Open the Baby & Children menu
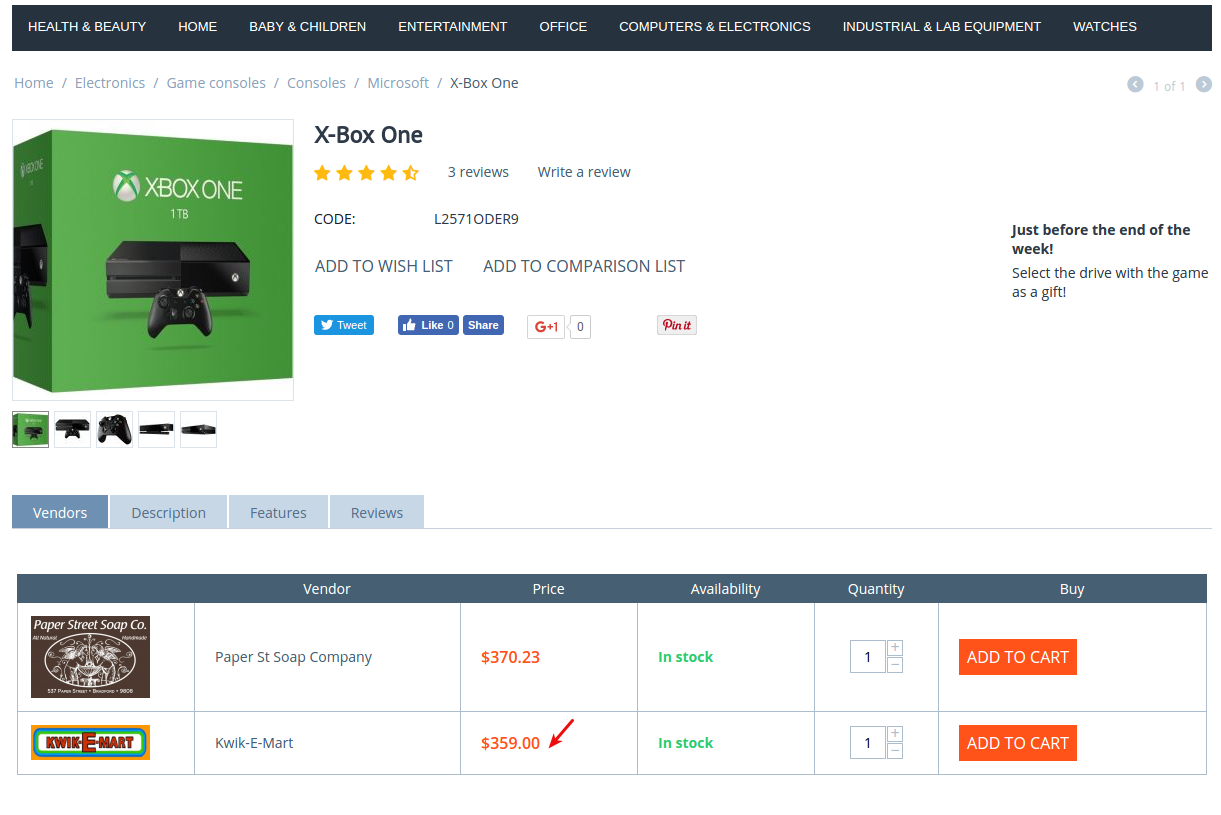Viewport: 1221px width, 815px height. coord(308,27)
